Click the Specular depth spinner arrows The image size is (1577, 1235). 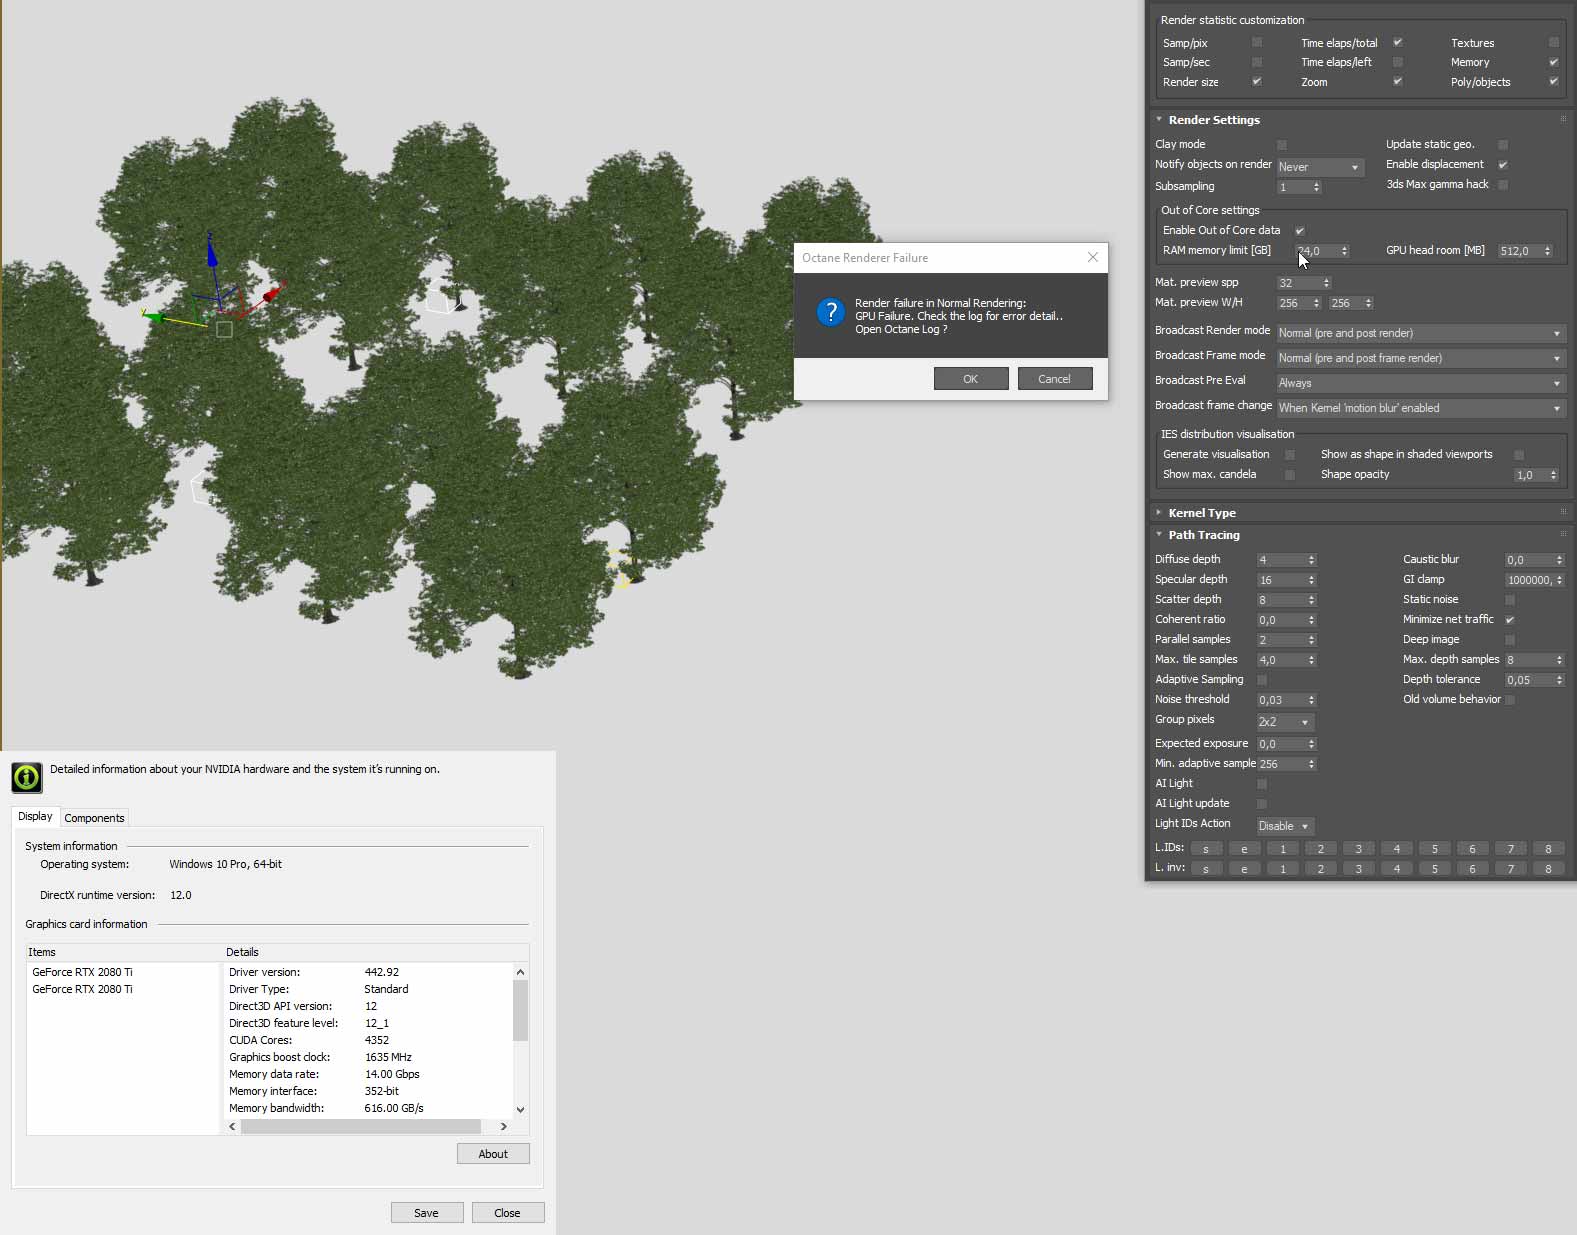[x=1311, y=580]
